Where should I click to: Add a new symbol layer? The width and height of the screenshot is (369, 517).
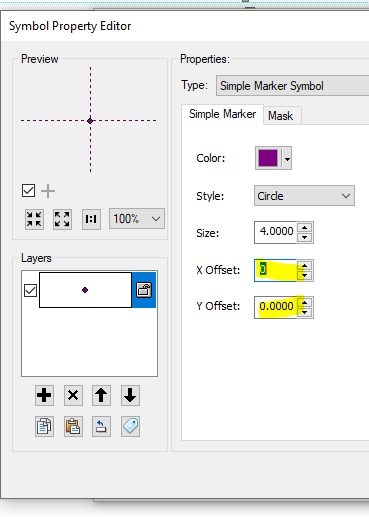[x=44, y=396]
